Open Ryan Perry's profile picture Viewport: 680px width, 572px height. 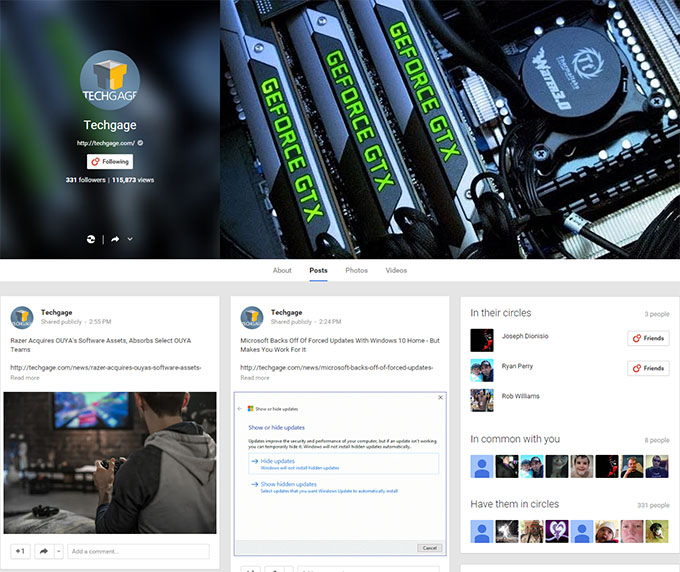482,370
